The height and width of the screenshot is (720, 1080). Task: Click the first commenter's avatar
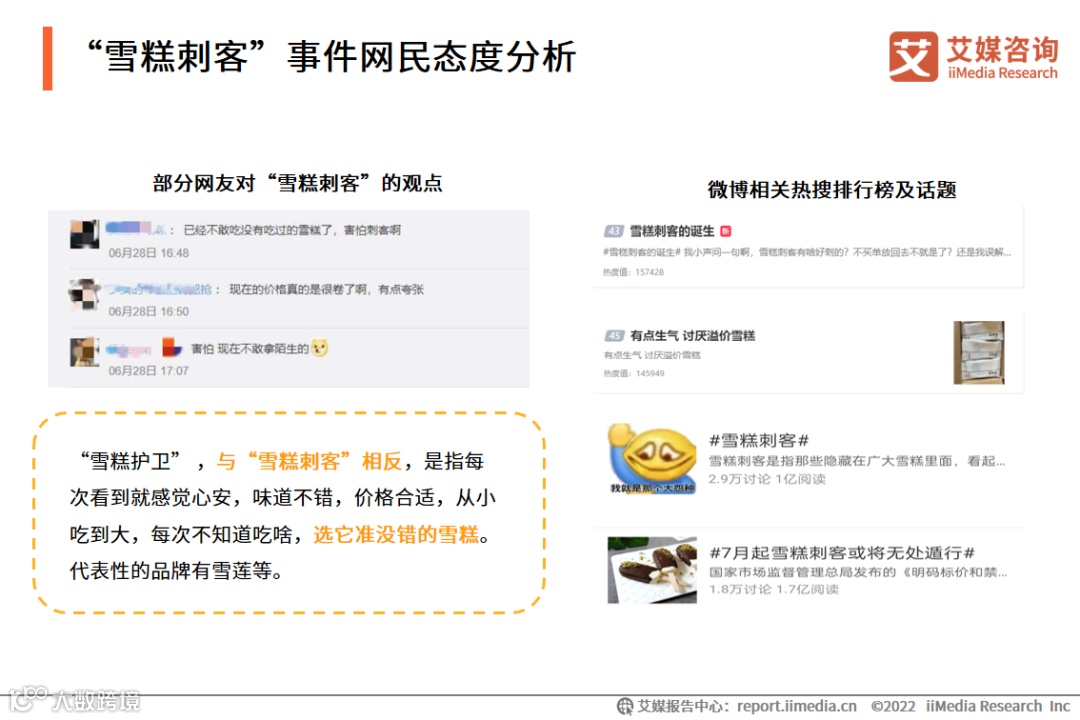tap(85, 234)
